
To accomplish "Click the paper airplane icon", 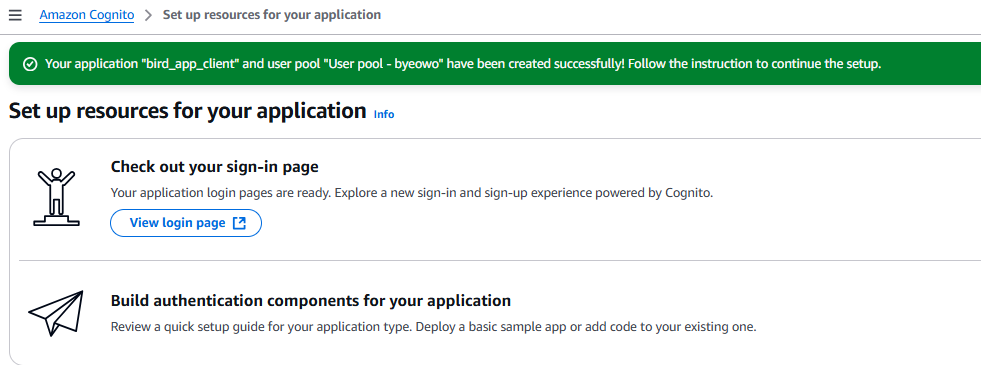I will [x=56, y=313].
